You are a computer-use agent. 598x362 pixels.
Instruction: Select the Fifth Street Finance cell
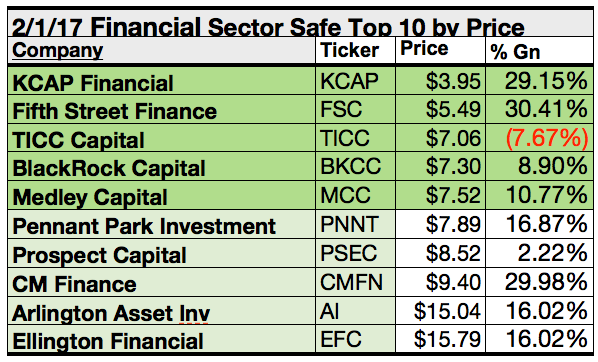pyautogui.click(x=162, y=109)
